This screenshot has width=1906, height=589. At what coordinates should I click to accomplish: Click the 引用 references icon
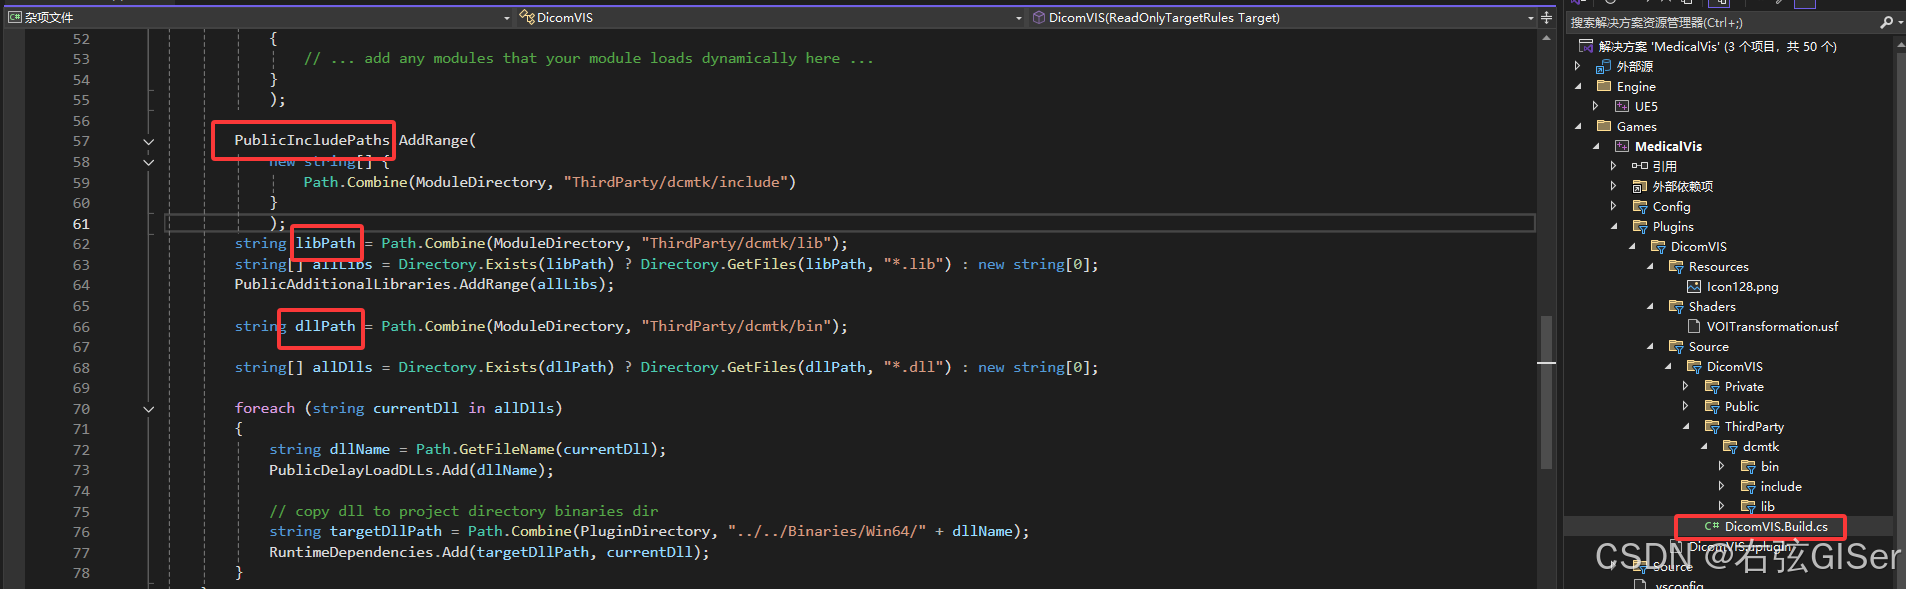pos(1639,166)
